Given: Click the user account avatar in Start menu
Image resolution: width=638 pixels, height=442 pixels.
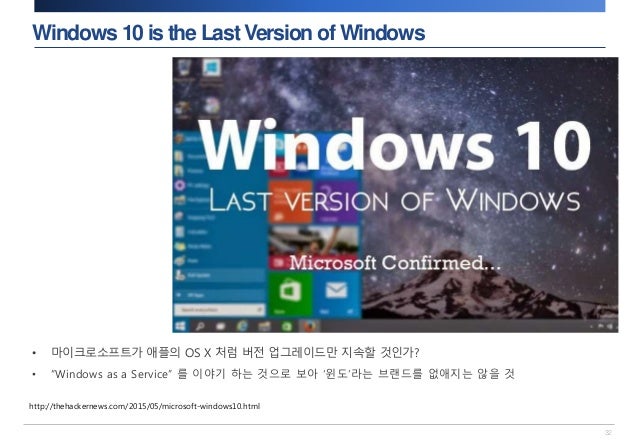Looking at the screenshot, I should 179,139.
